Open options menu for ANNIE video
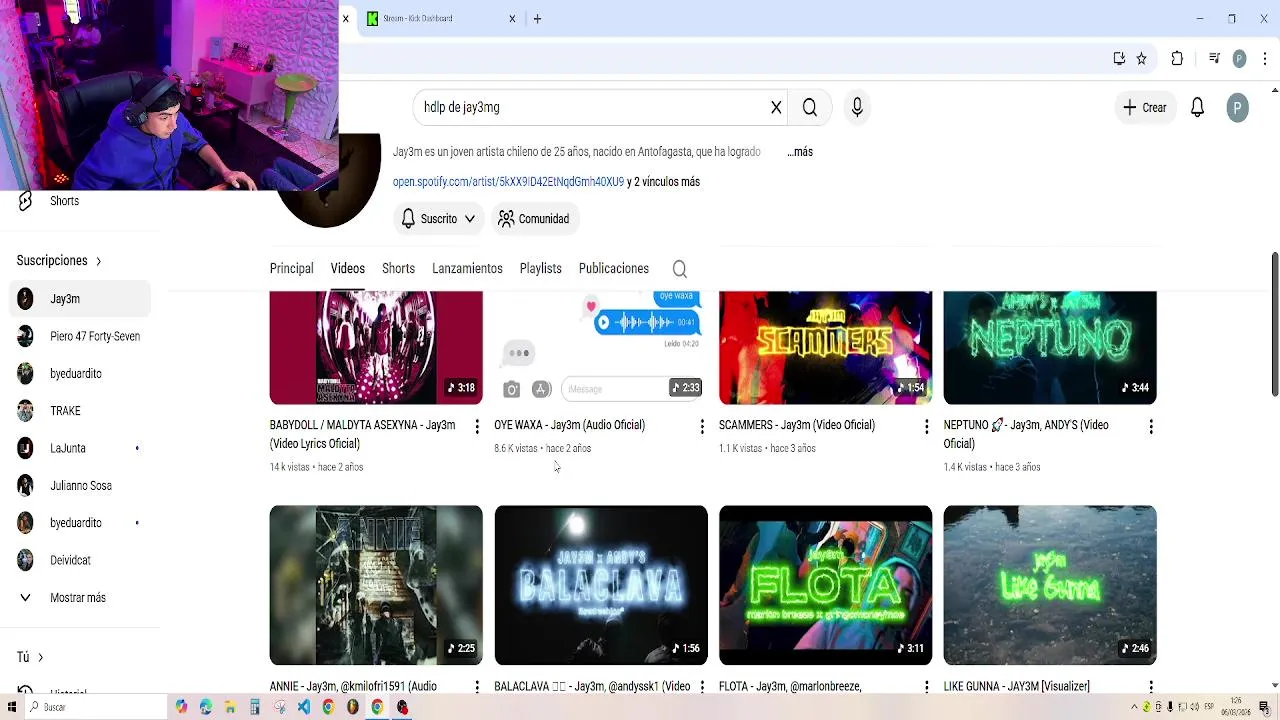The height and width of the screenshot is (720, 1280). (x=477, y=687)
